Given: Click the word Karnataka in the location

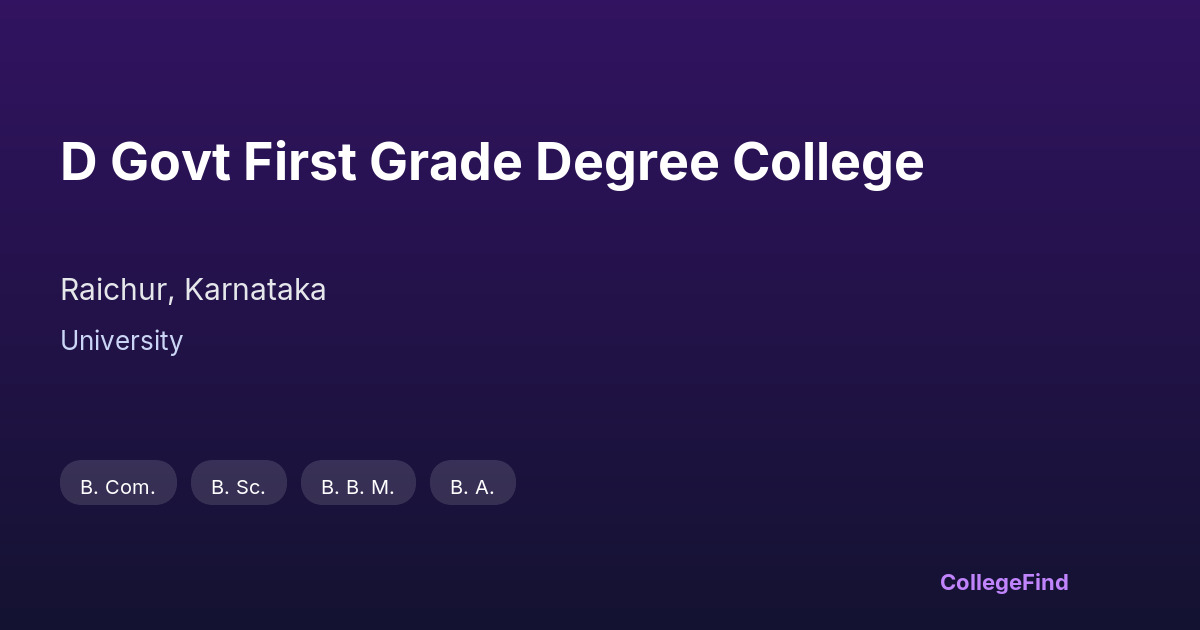Looking at the screenshot, I should coord(255,290).
